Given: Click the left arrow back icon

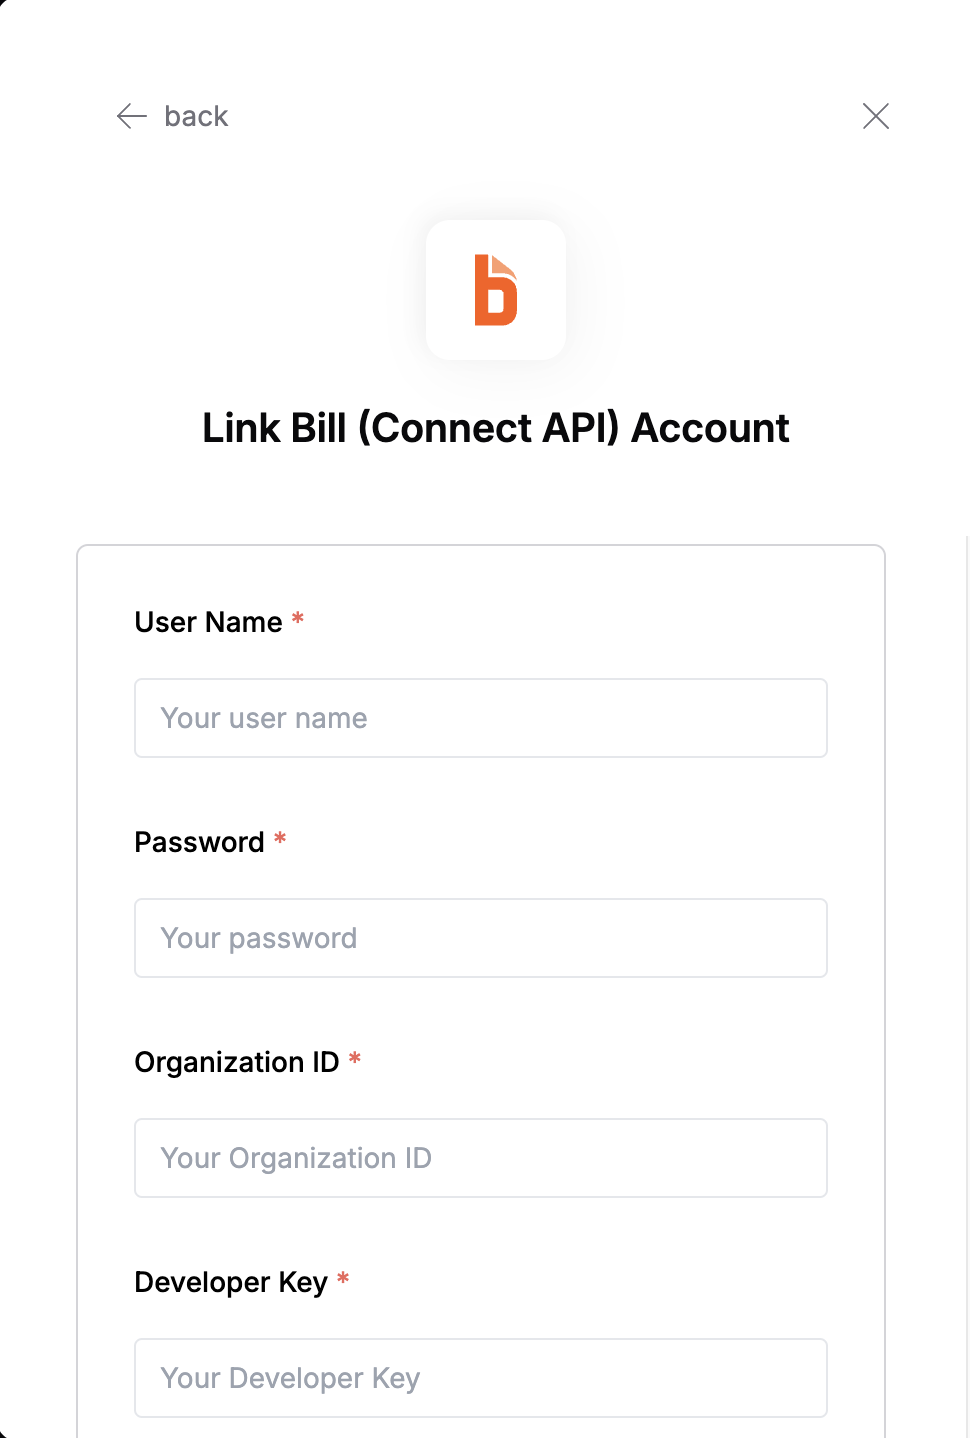Looking at the screenshot, I should tap(132, 116).
